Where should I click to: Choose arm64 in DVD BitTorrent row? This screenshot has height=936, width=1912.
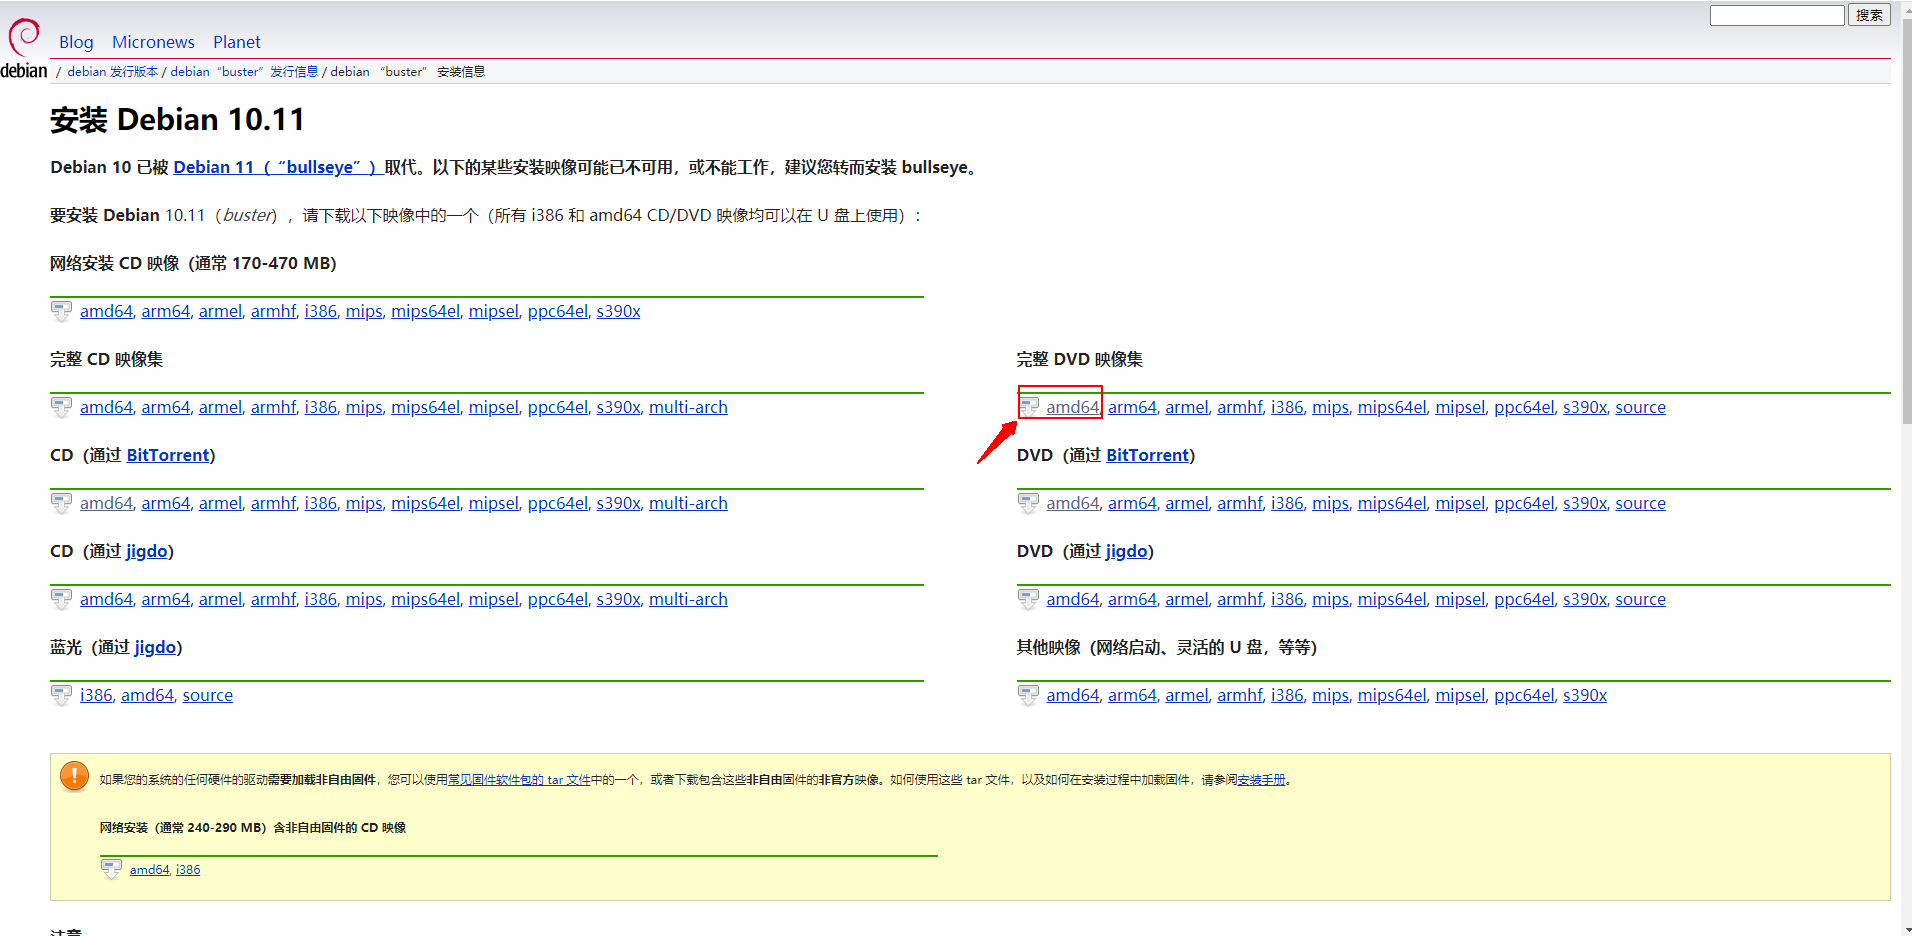tap(1132, 503)
